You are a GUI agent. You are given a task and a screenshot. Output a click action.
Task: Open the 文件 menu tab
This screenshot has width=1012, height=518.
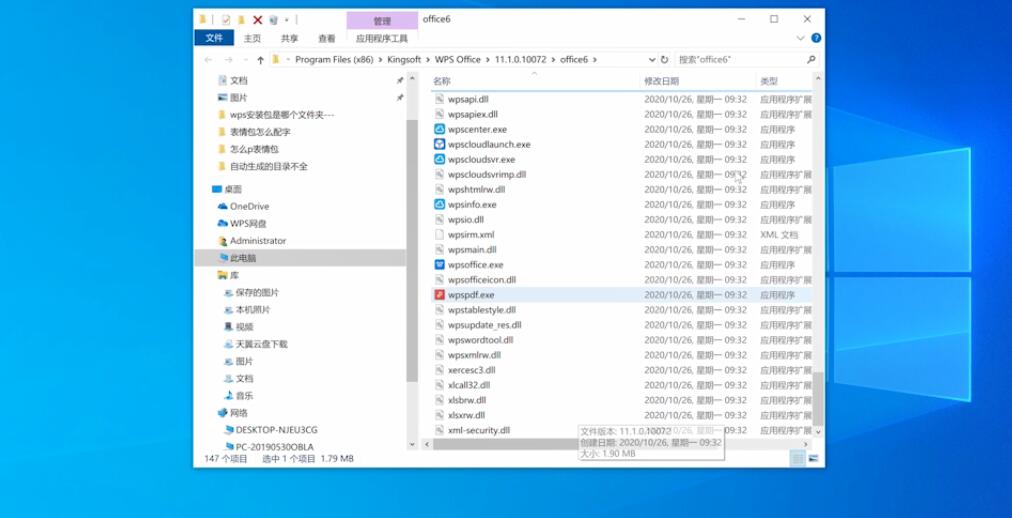214,38
